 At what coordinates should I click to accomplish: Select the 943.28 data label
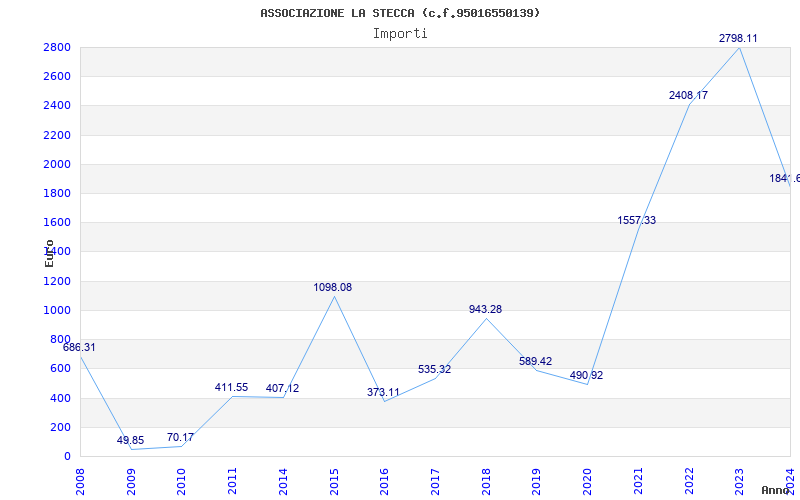point(486,309)
